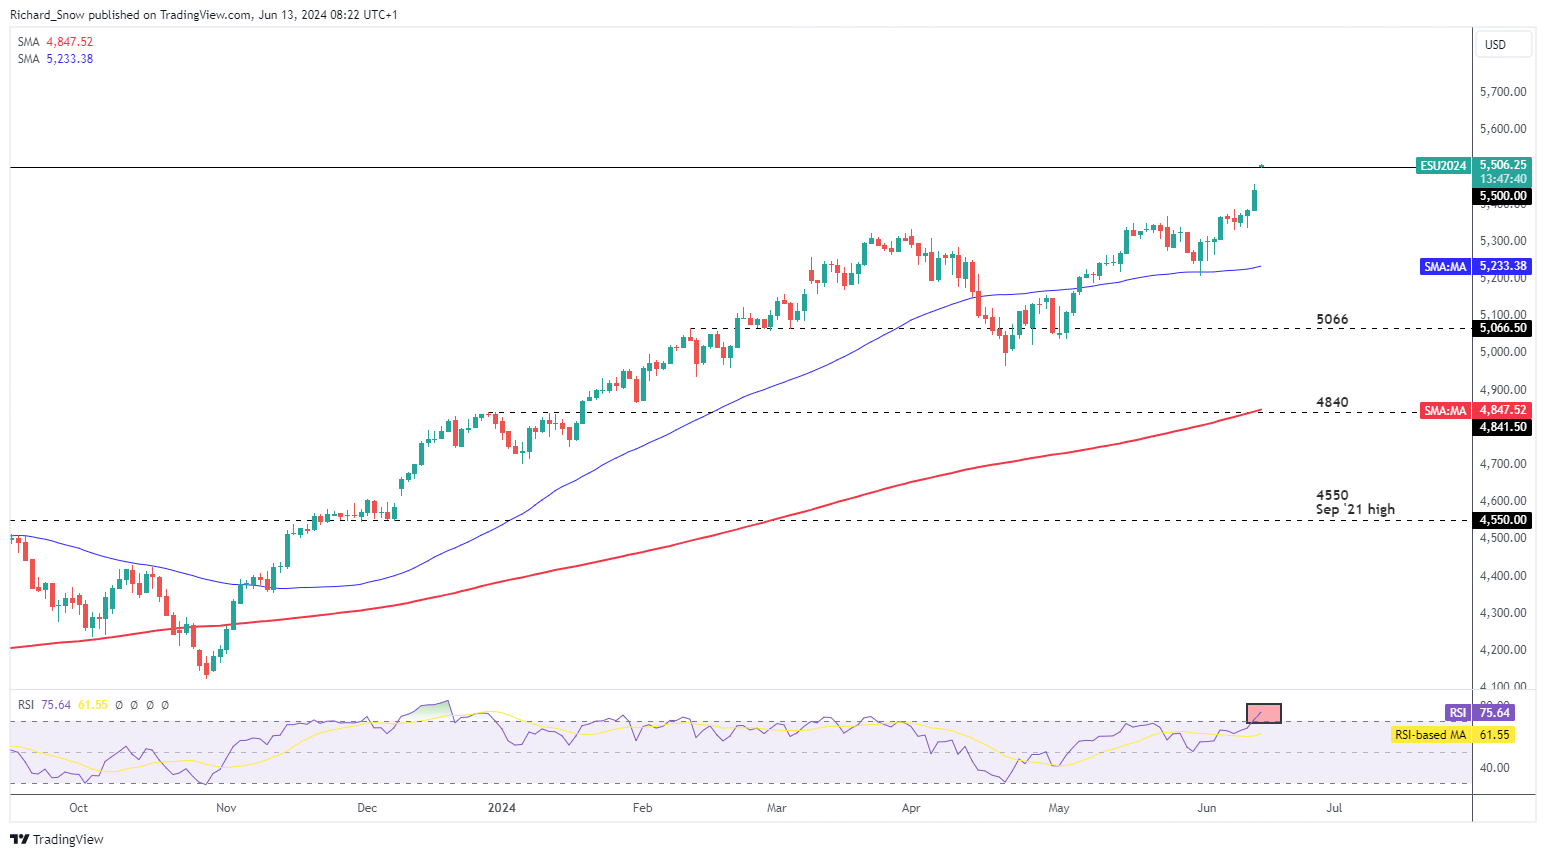Click the 4,900.00 price axis label
The width and height of the screenshot is (1546, 857).
(x=1503, y=390)
